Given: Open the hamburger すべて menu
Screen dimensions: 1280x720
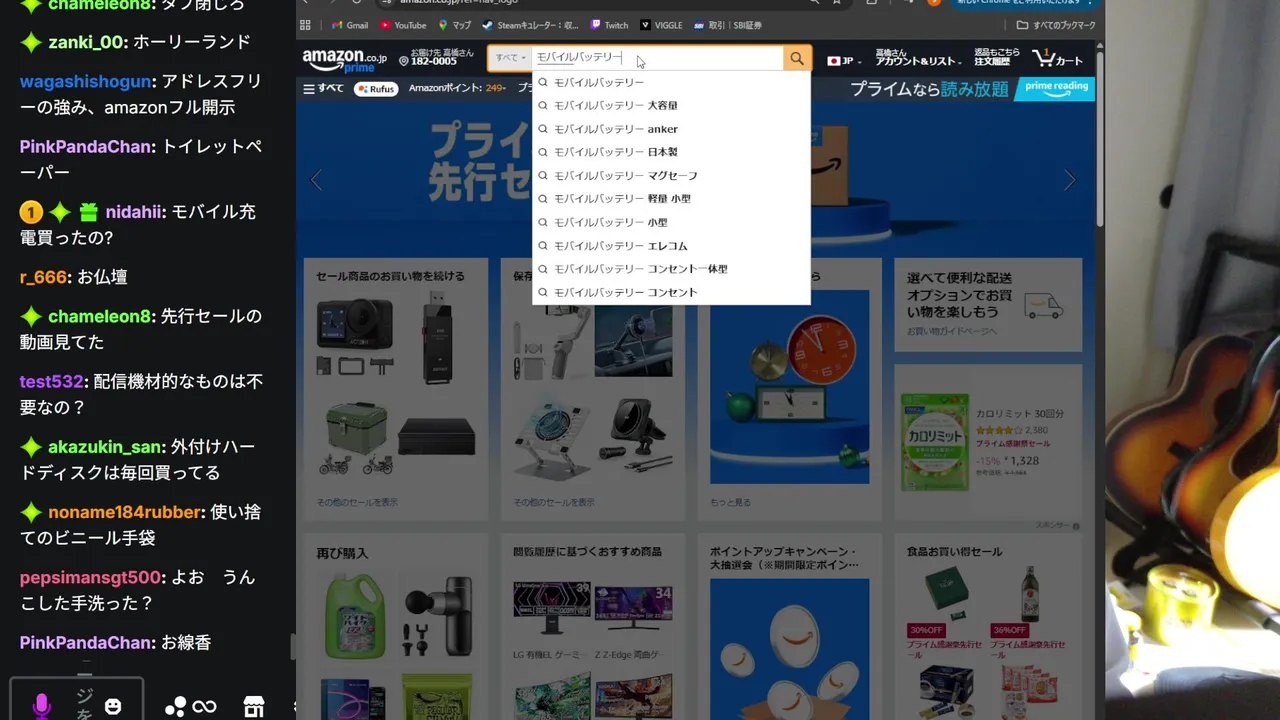Looking at the screenshot, I should click(x=323, y=89).
